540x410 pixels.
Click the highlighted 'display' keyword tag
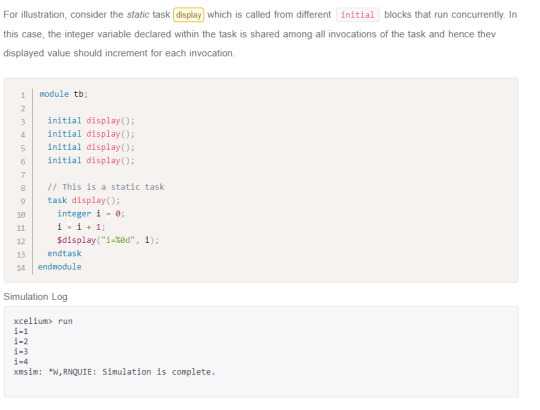coord(188,15)
